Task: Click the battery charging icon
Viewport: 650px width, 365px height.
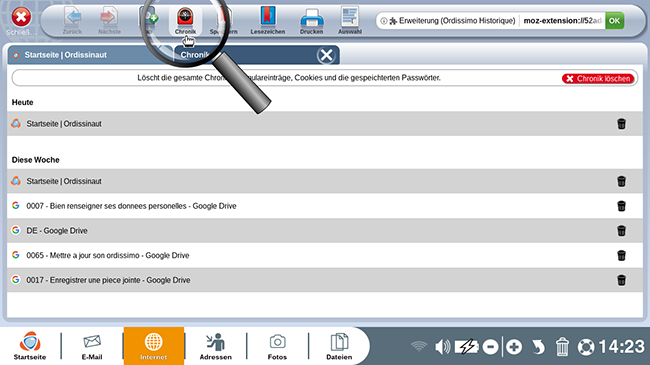Action: tap(466, 347)
